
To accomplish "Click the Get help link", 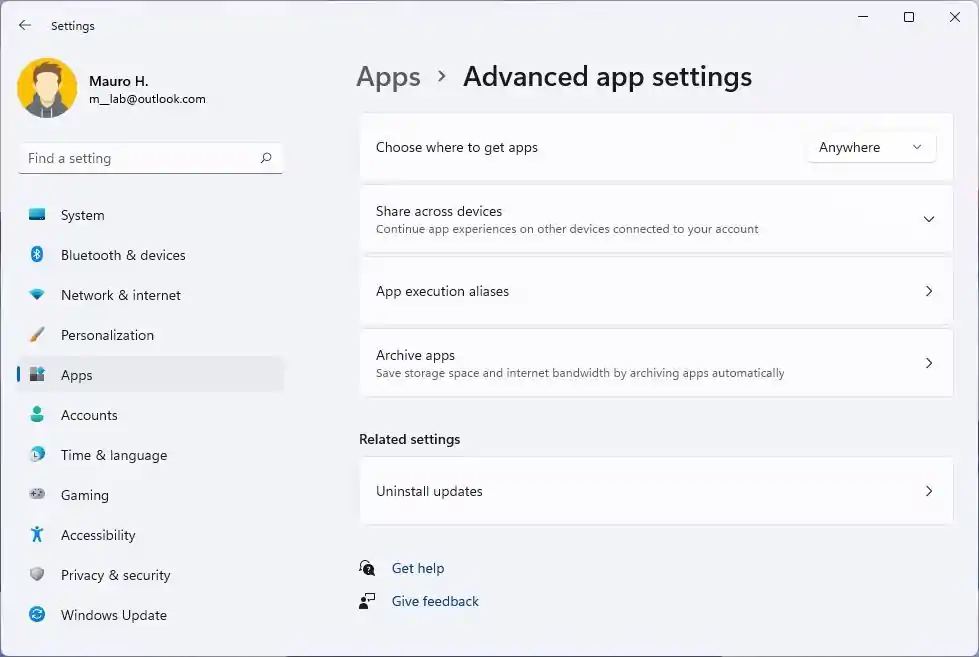I will (418, 568).
